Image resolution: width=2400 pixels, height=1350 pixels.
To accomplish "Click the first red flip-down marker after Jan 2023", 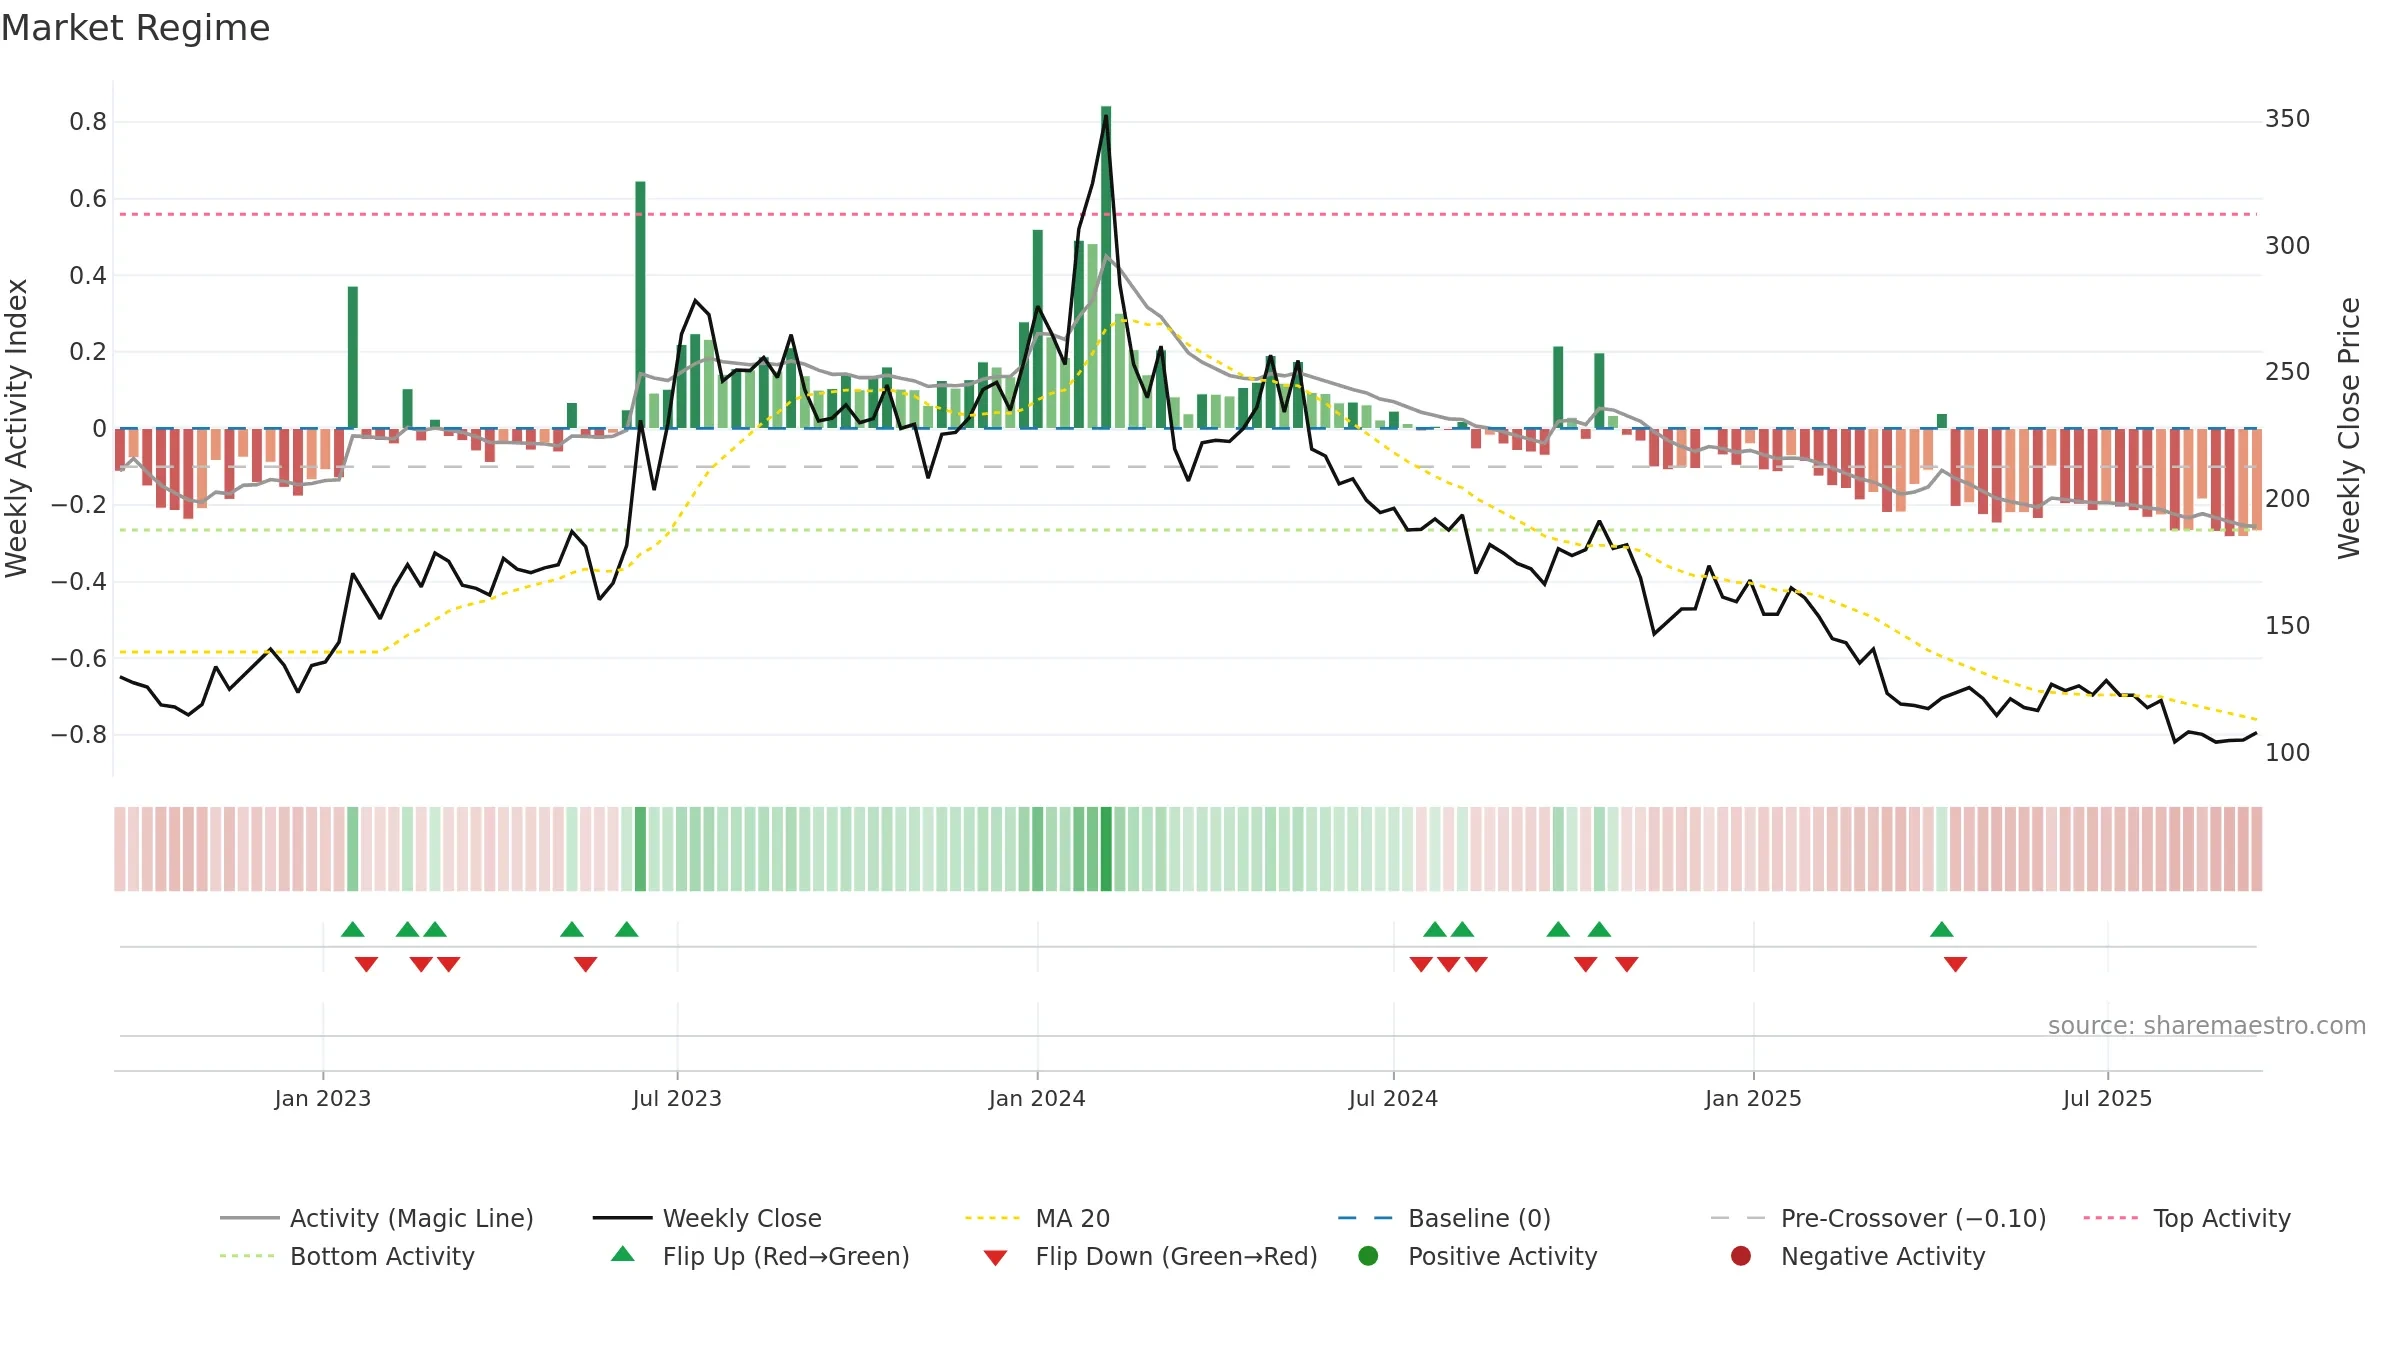I will 367,964.
